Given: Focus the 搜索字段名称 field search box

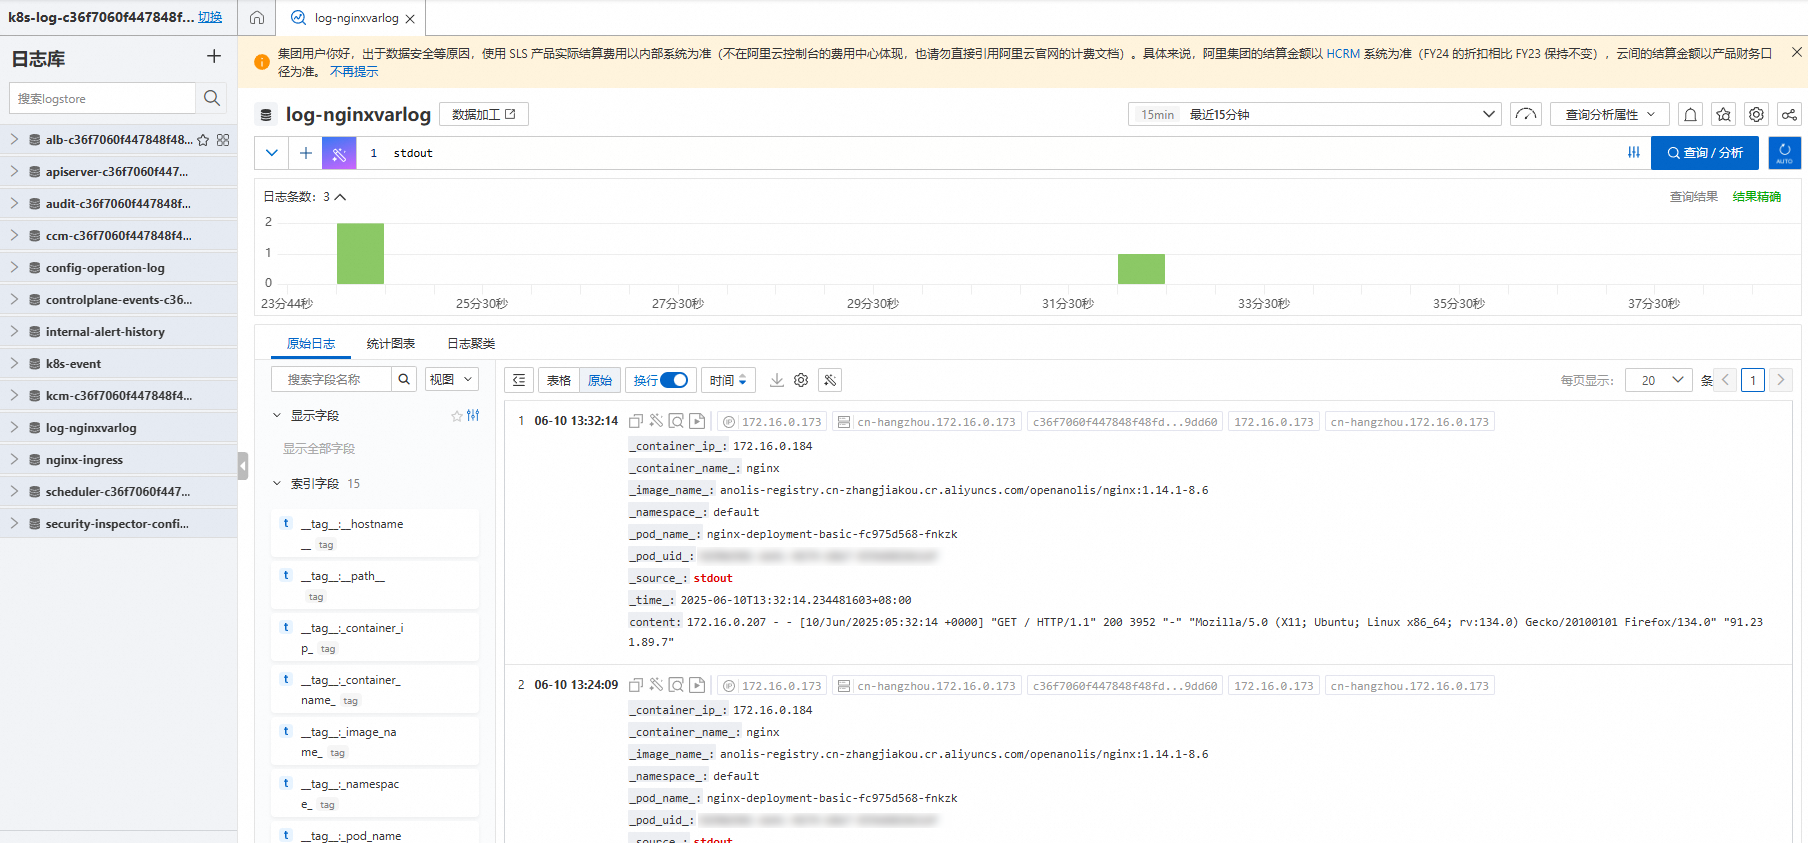Looking at the screenshot, I should 331,379.
